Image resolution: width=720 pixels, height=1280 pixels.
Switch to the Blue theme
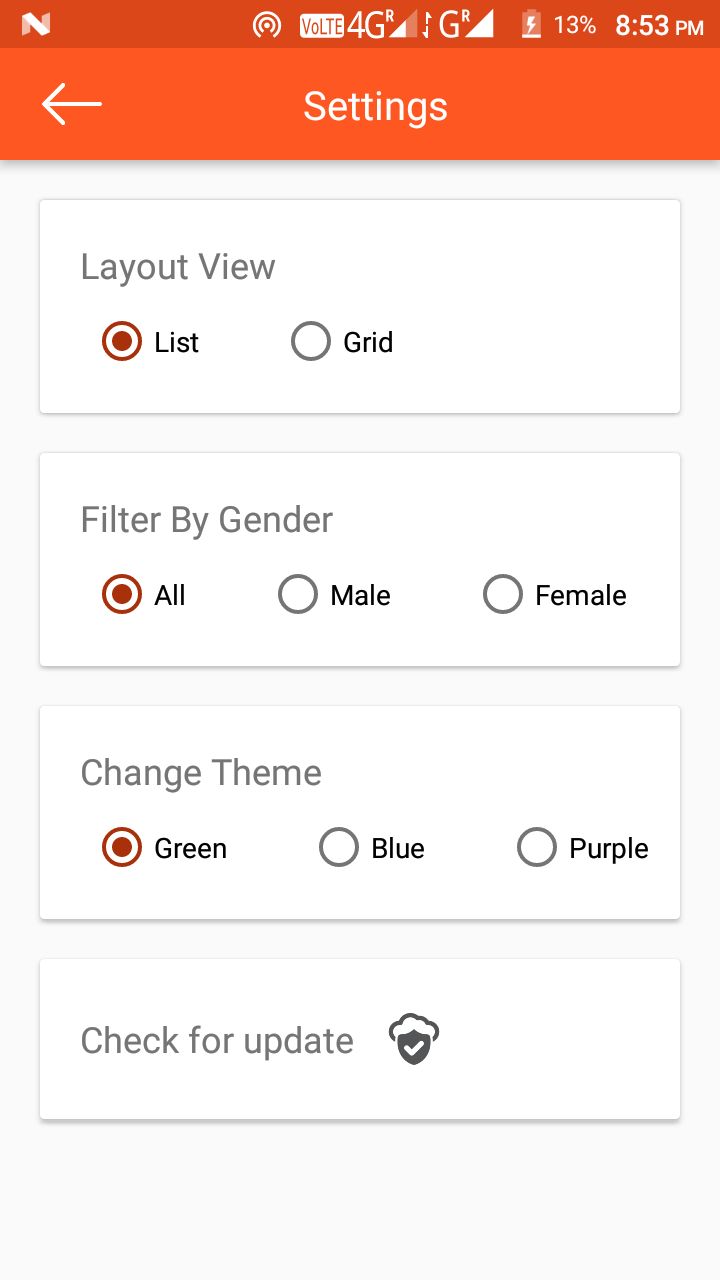coord(339,848)
